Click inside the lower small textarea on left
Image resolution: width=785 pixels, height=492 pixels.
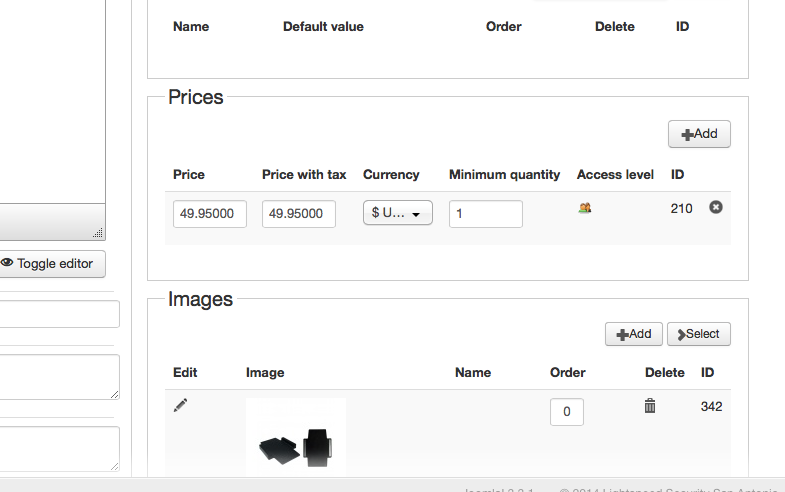coord(58,449)
